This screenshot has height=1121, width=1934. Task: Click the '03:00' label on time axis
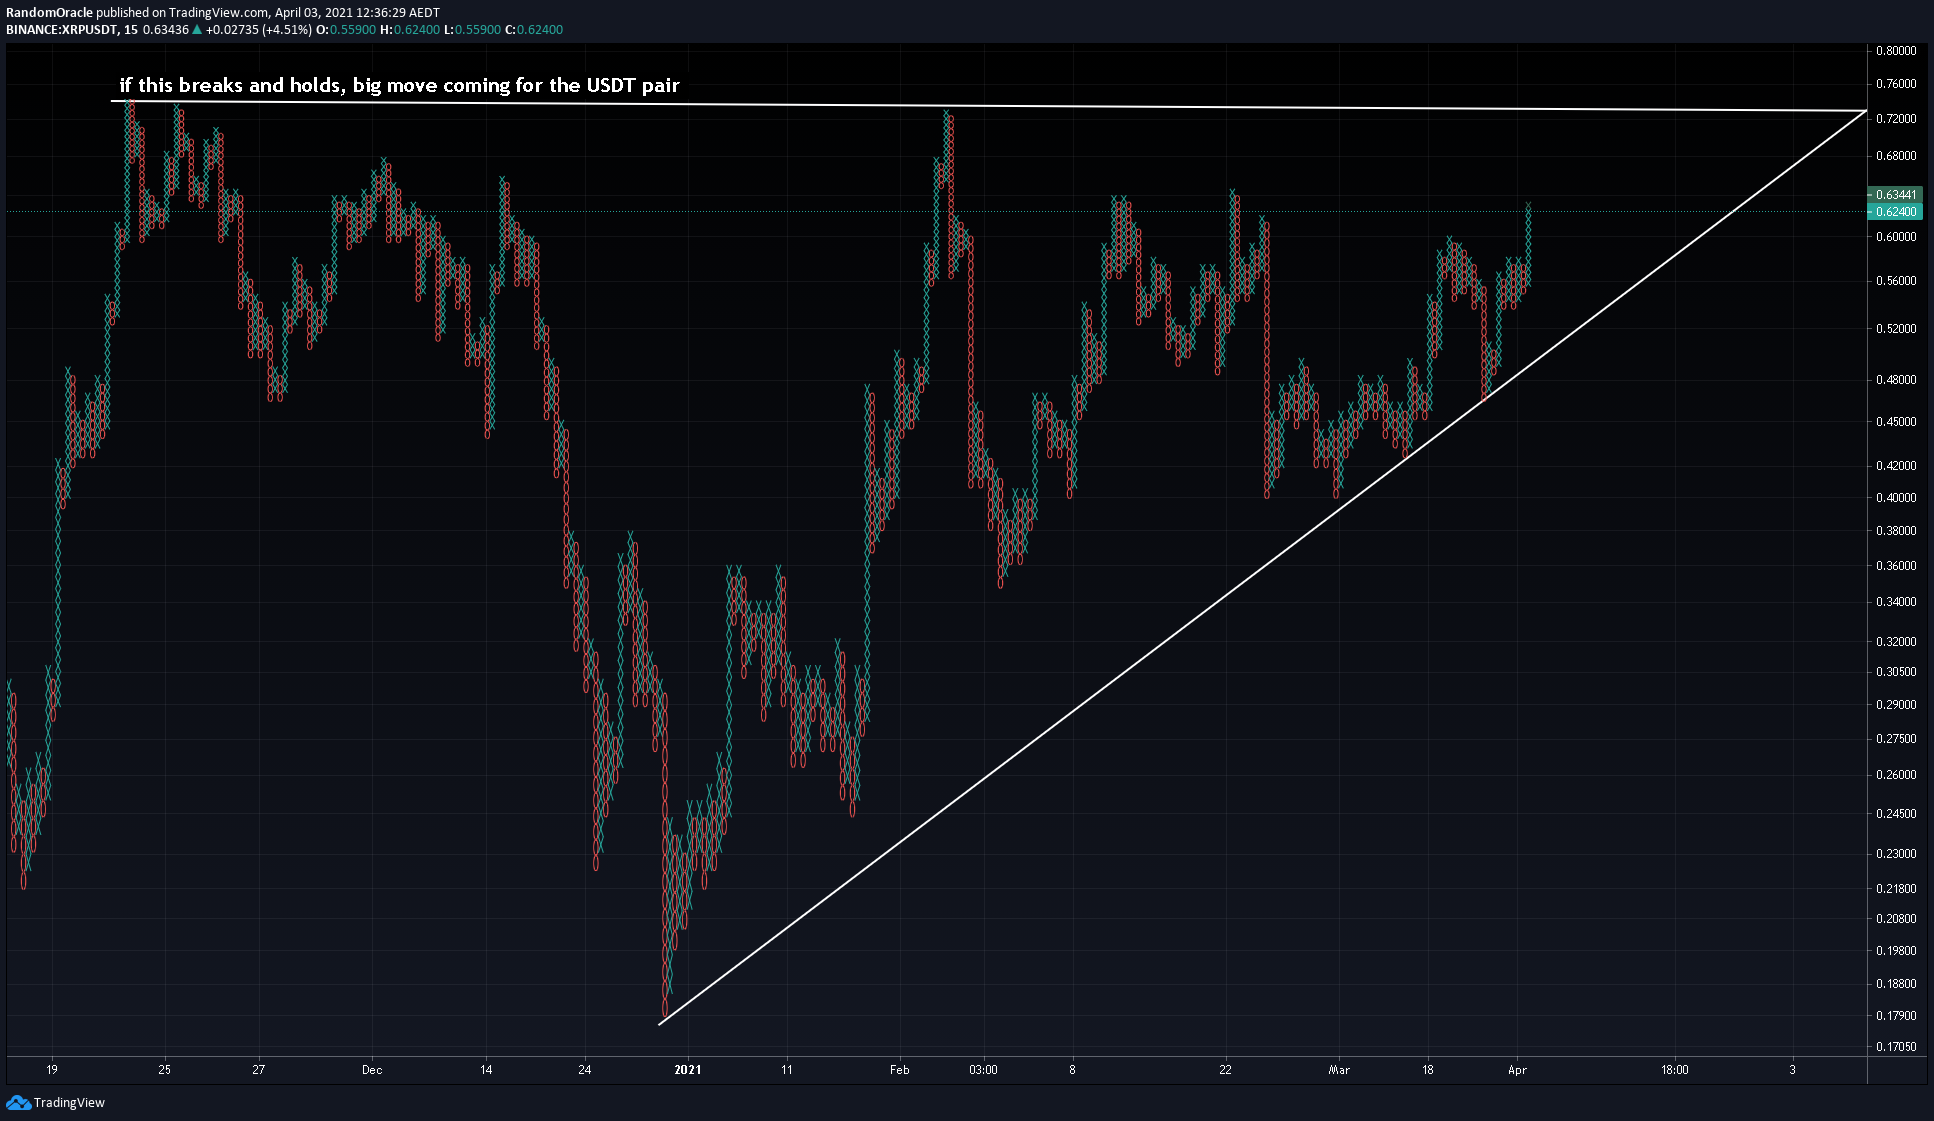coord(983,1070)
